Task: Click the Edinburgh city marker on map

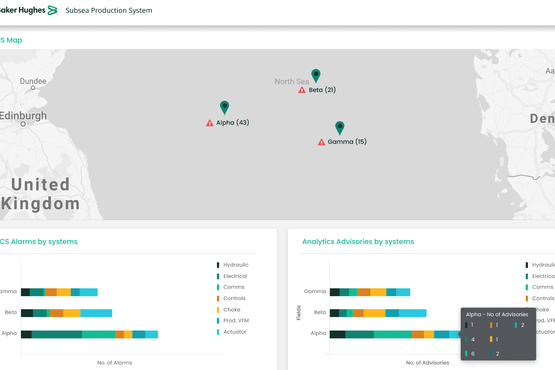Action: coord(23,124)
